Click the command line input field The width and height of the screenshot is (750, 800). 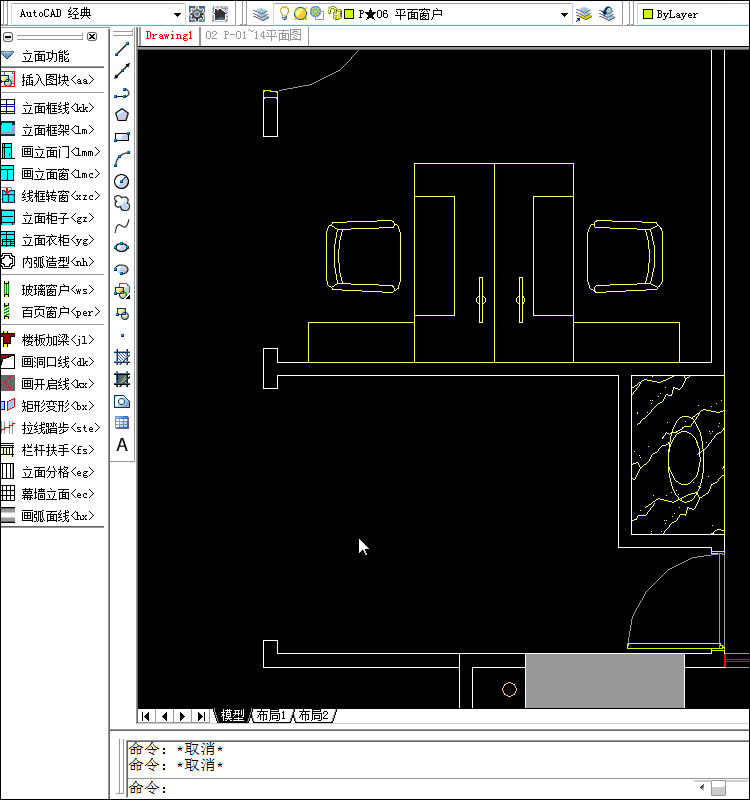pyautogui.click(x=410, y=787)
